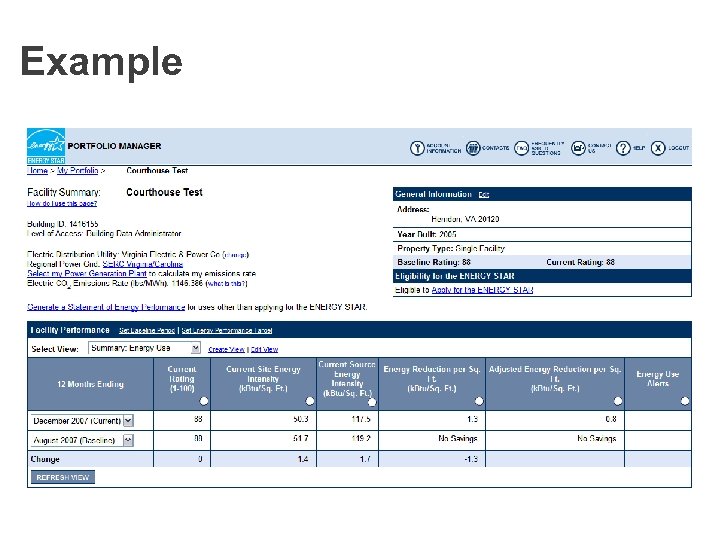Open the Account Information key icon
Screen dimensions: 720x540
click(417, 148)
